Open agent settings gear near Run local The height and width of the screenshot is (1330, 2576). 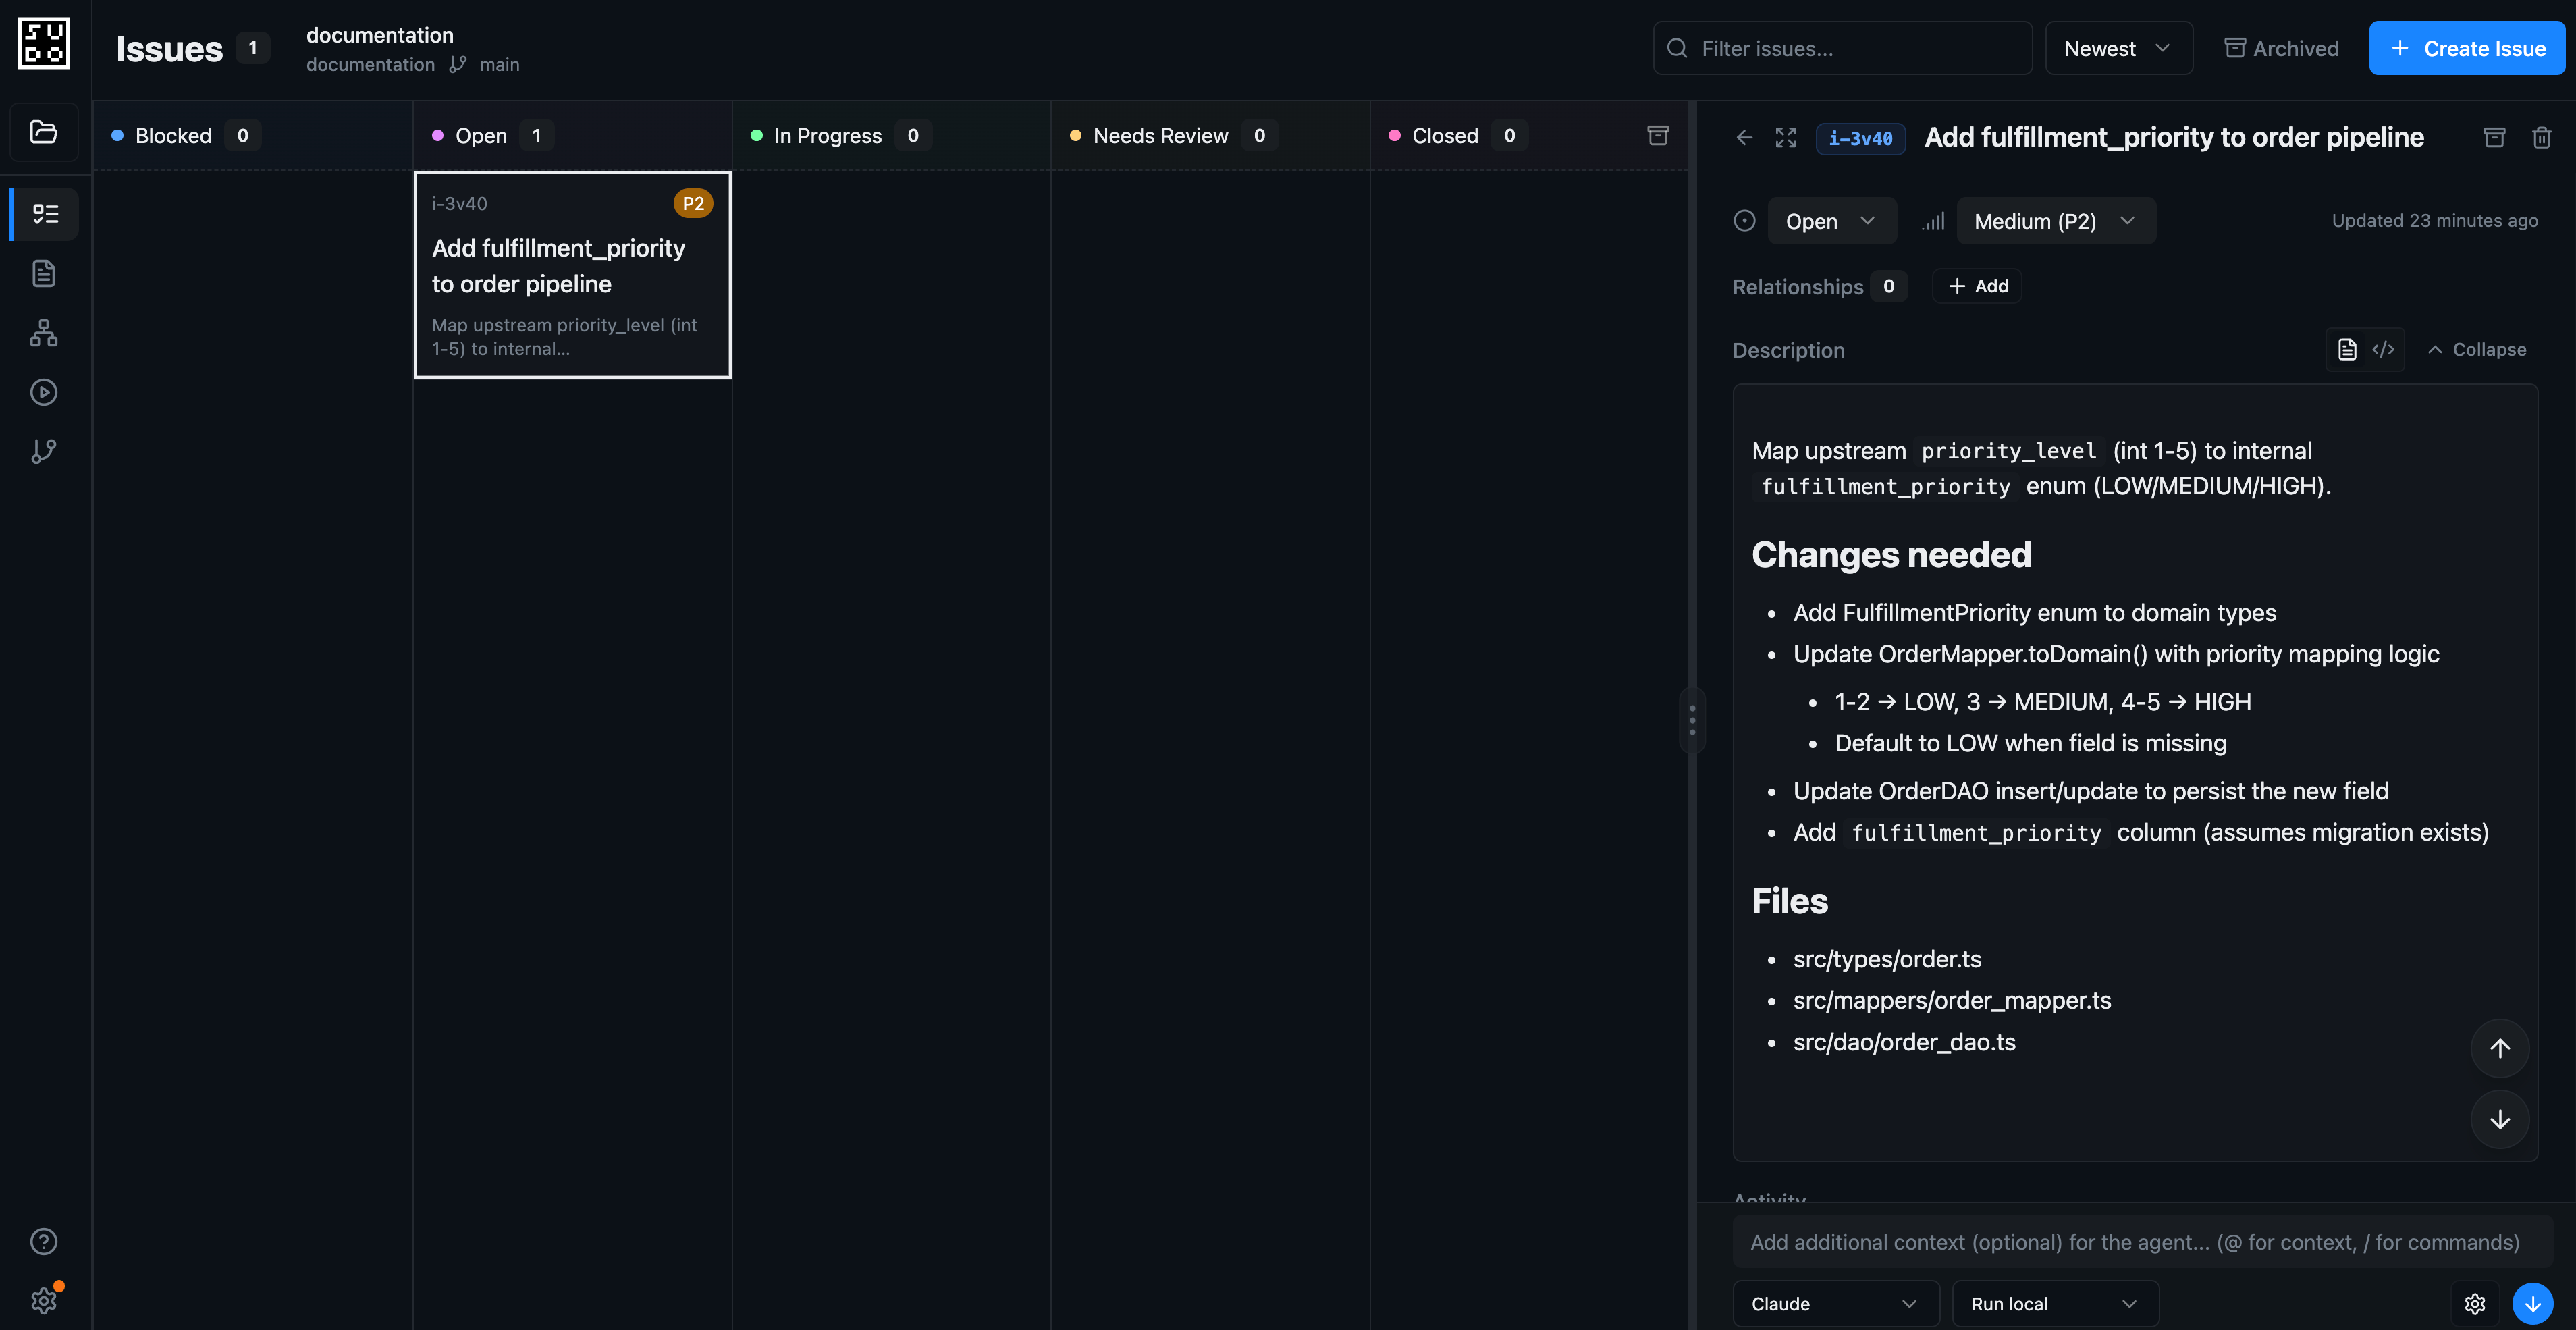pyautogui.click(x=2475, y=1304)
